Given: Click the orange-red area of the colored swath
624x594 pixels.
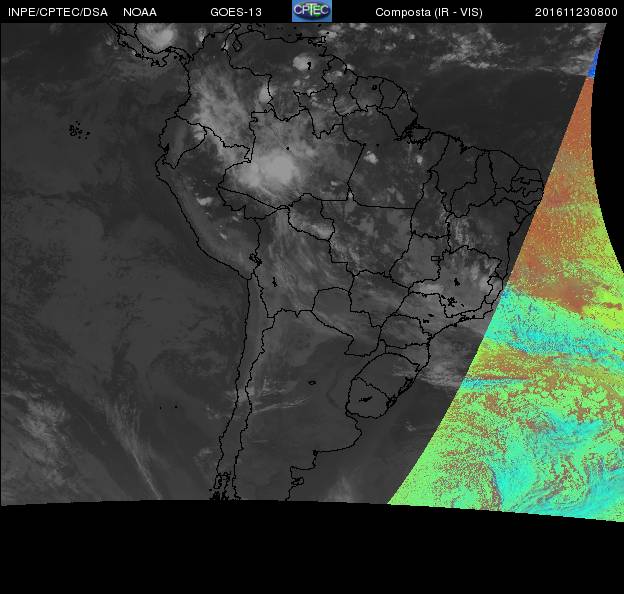Looking at the screenshot, I should (x=560, y=220).
